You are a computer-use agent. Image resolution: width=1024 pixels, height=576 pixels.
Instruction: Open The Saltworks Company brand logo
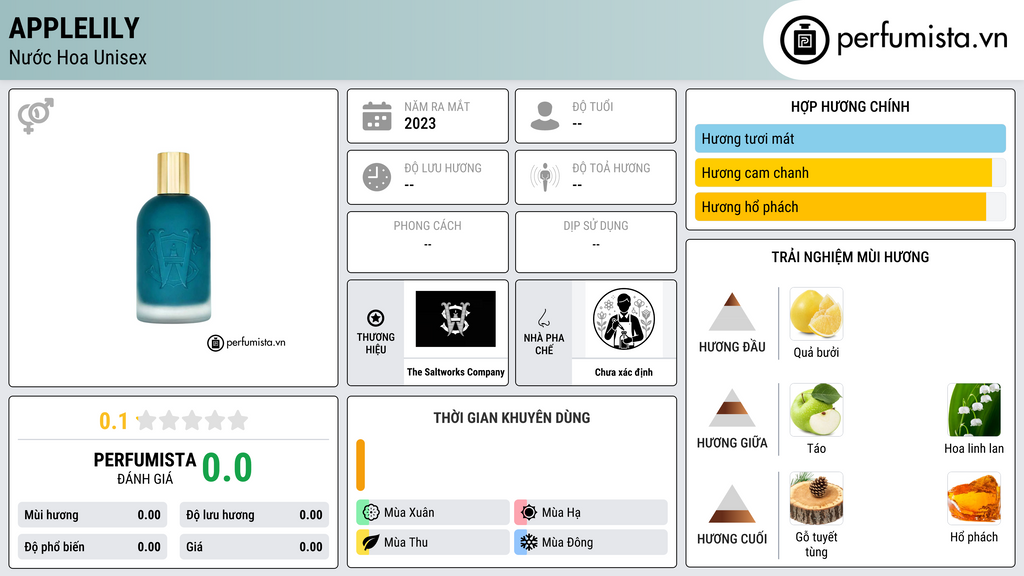456,319
